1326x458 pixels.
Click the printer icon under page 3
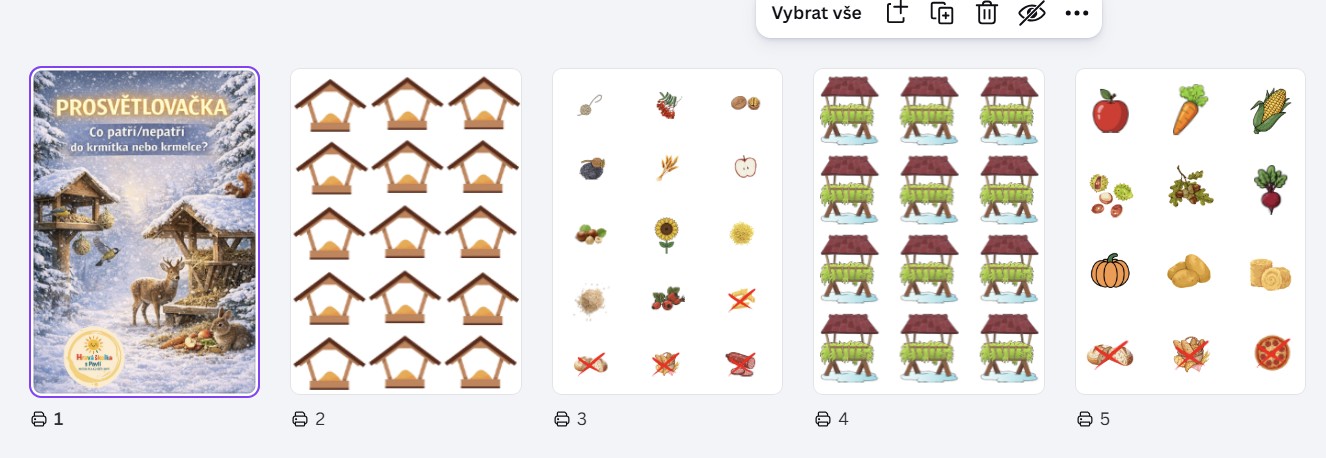pos(562,419)
